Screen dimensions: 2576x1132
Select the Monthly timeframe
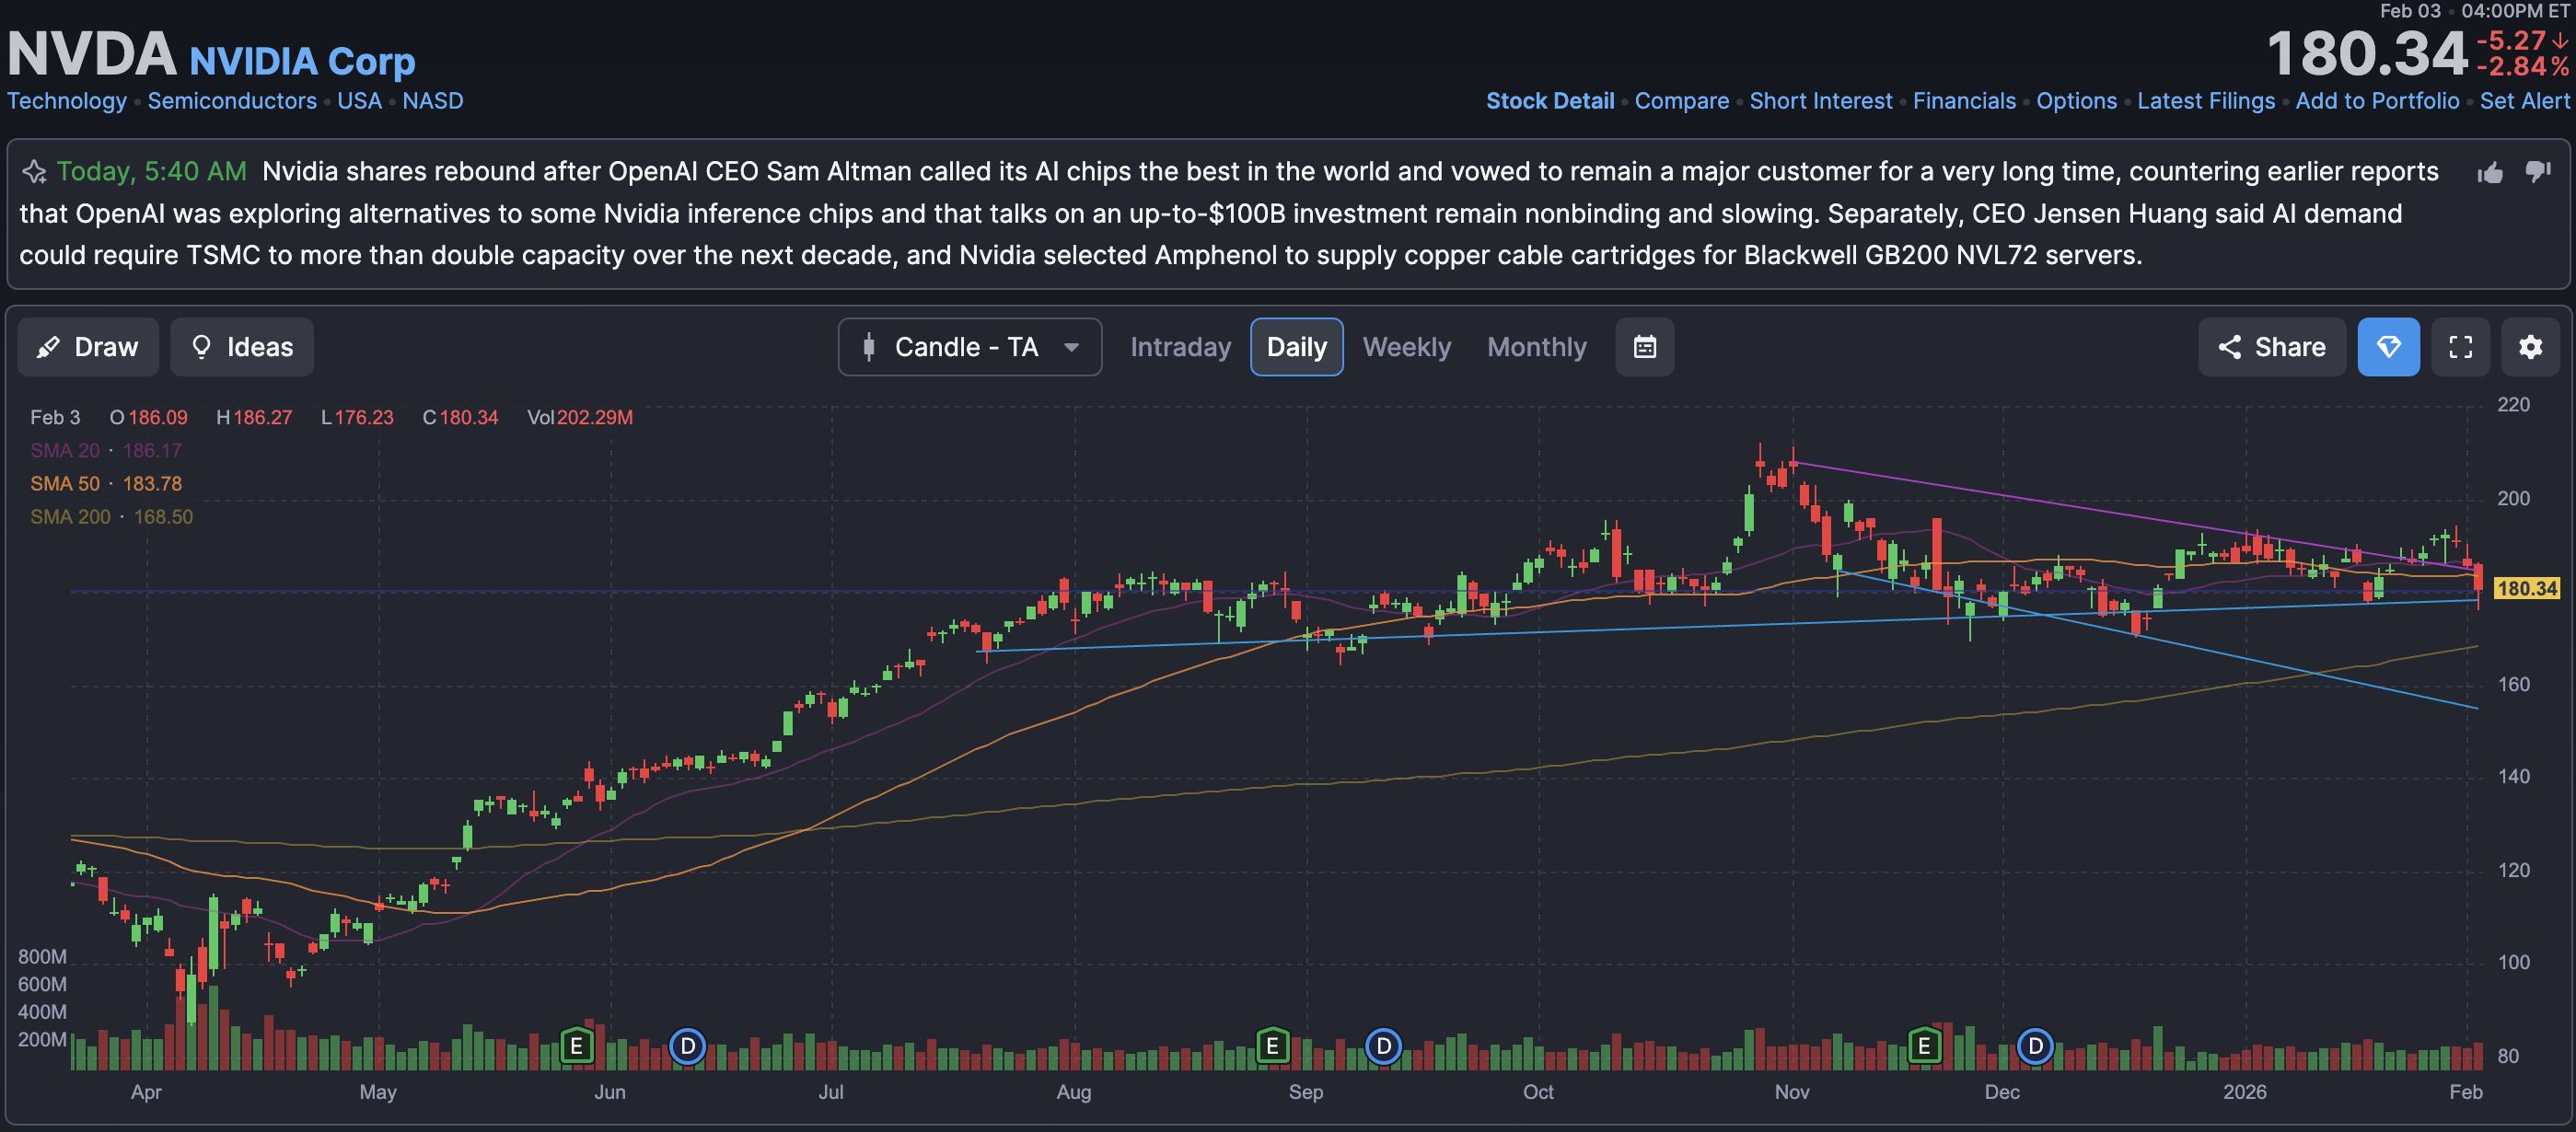coord(1536,347)
